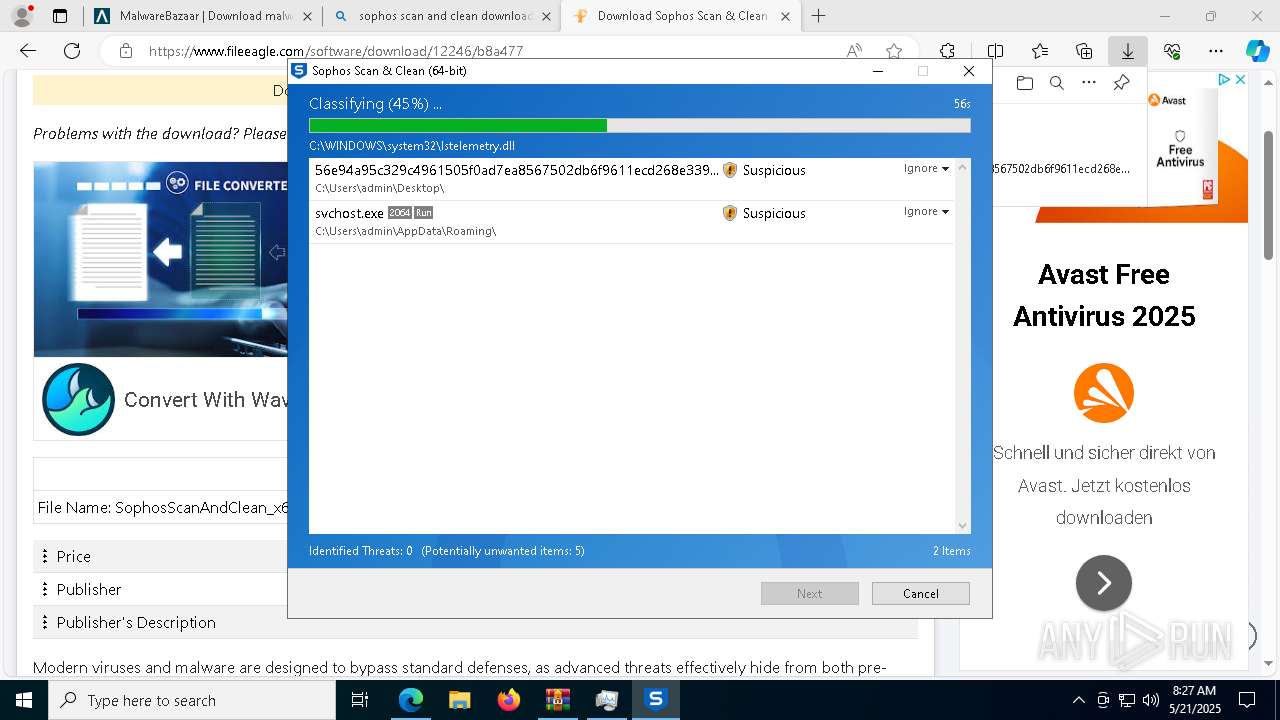This screenshot has height=720, width=1280.
Task: Click the Suspicious shield icon for 56e94a95 file
Action: (x=730, y=170)
